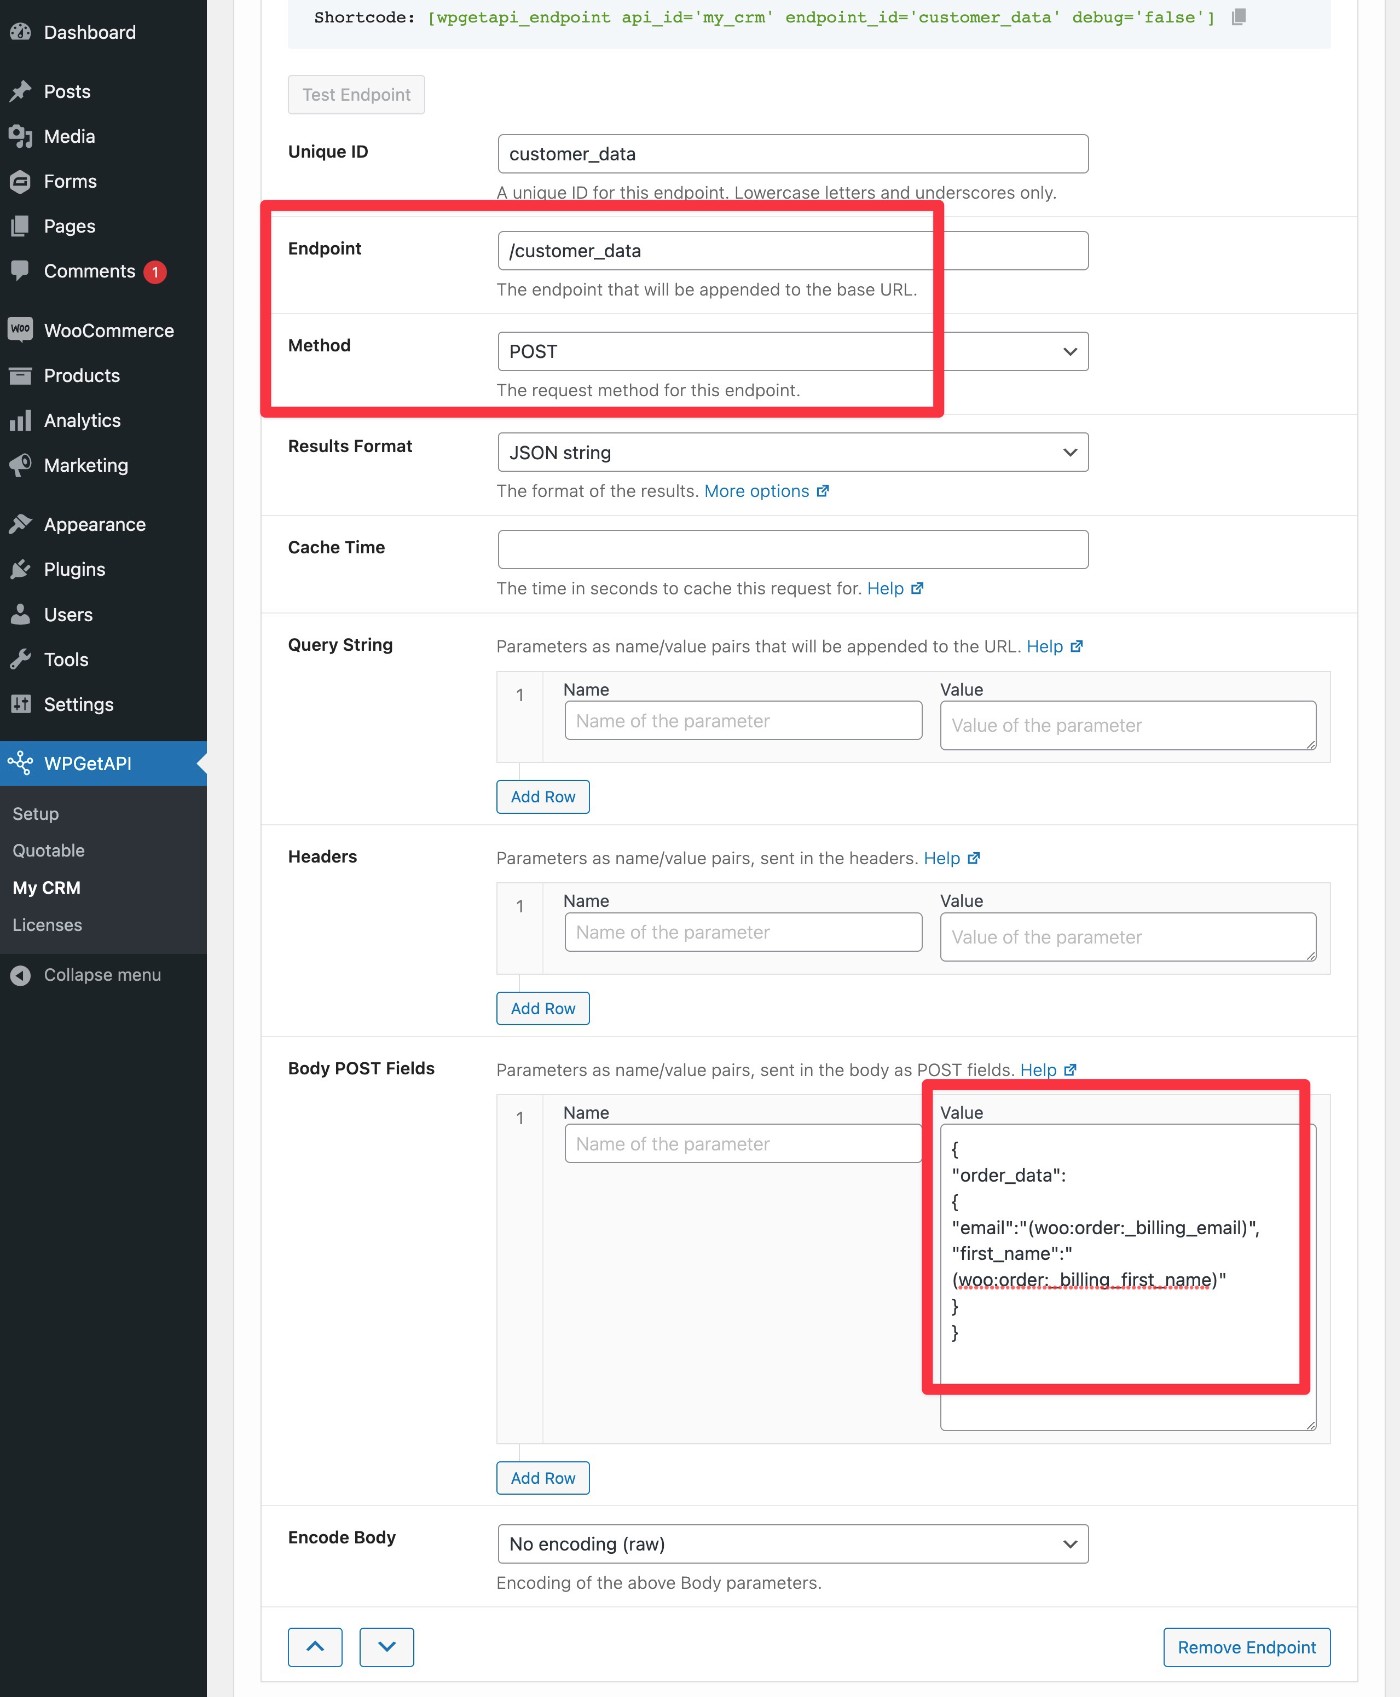
Task: Click the Posts pin icon
Action: [20, 91]
